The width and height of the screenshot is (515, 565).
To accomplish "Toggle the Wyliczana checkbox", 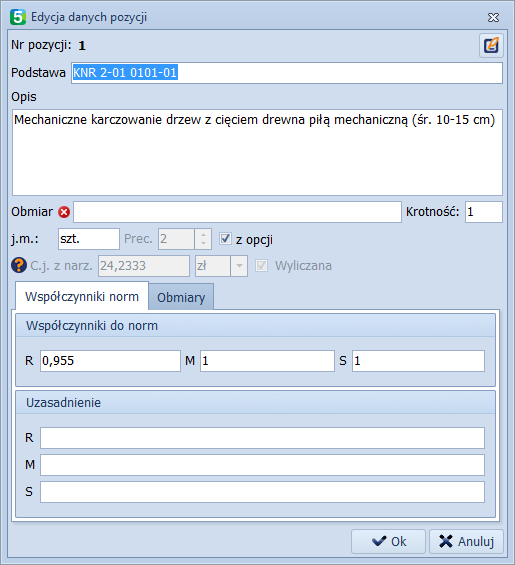I will tap(261, 266).
